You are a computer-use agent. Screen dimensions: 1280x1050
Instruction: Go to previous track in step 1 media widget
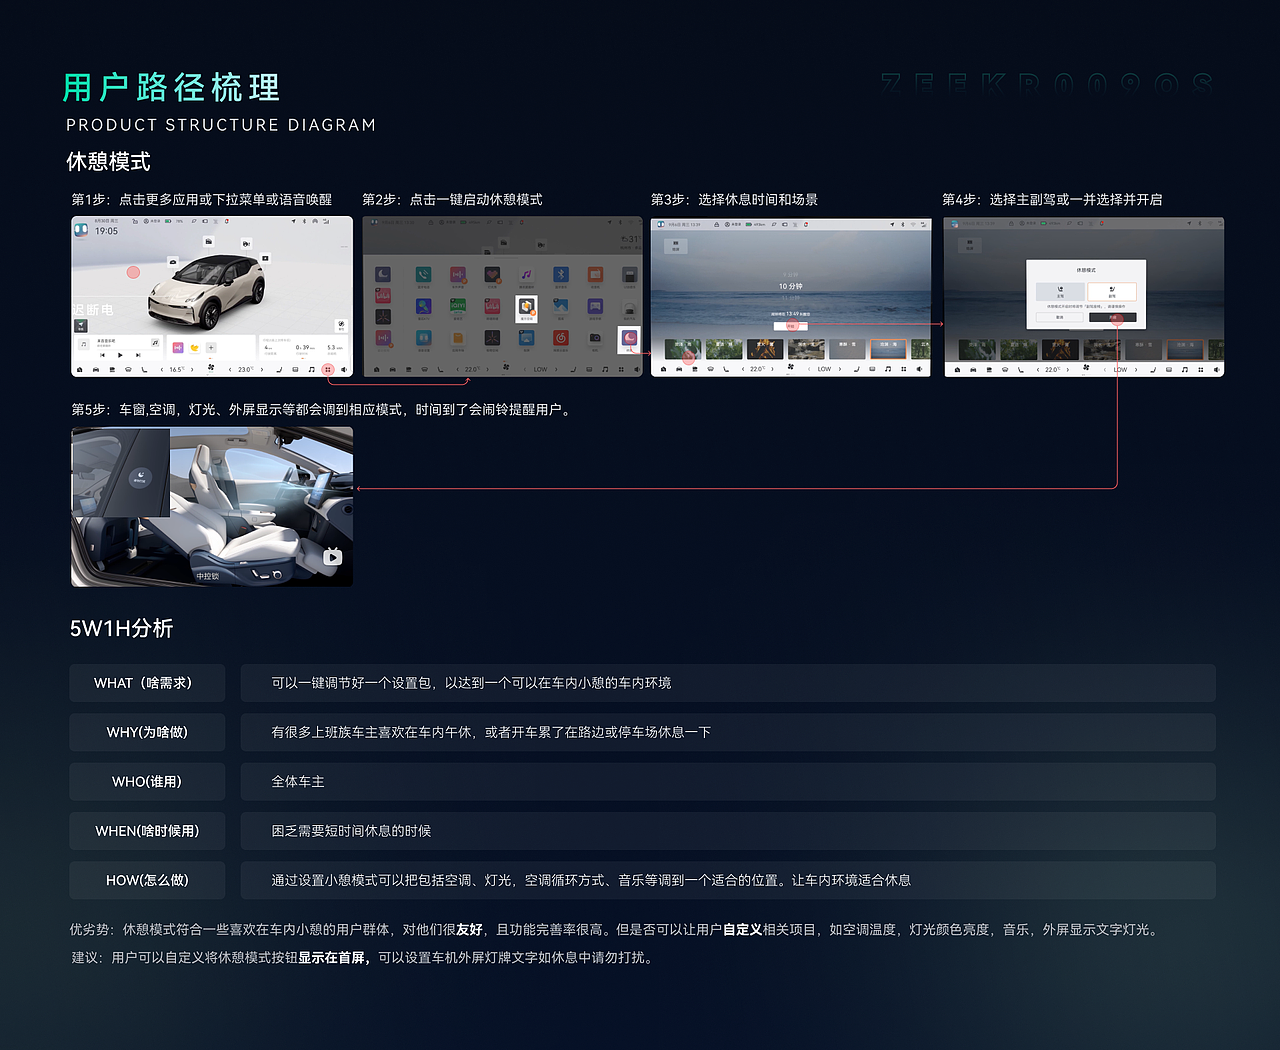102,355
